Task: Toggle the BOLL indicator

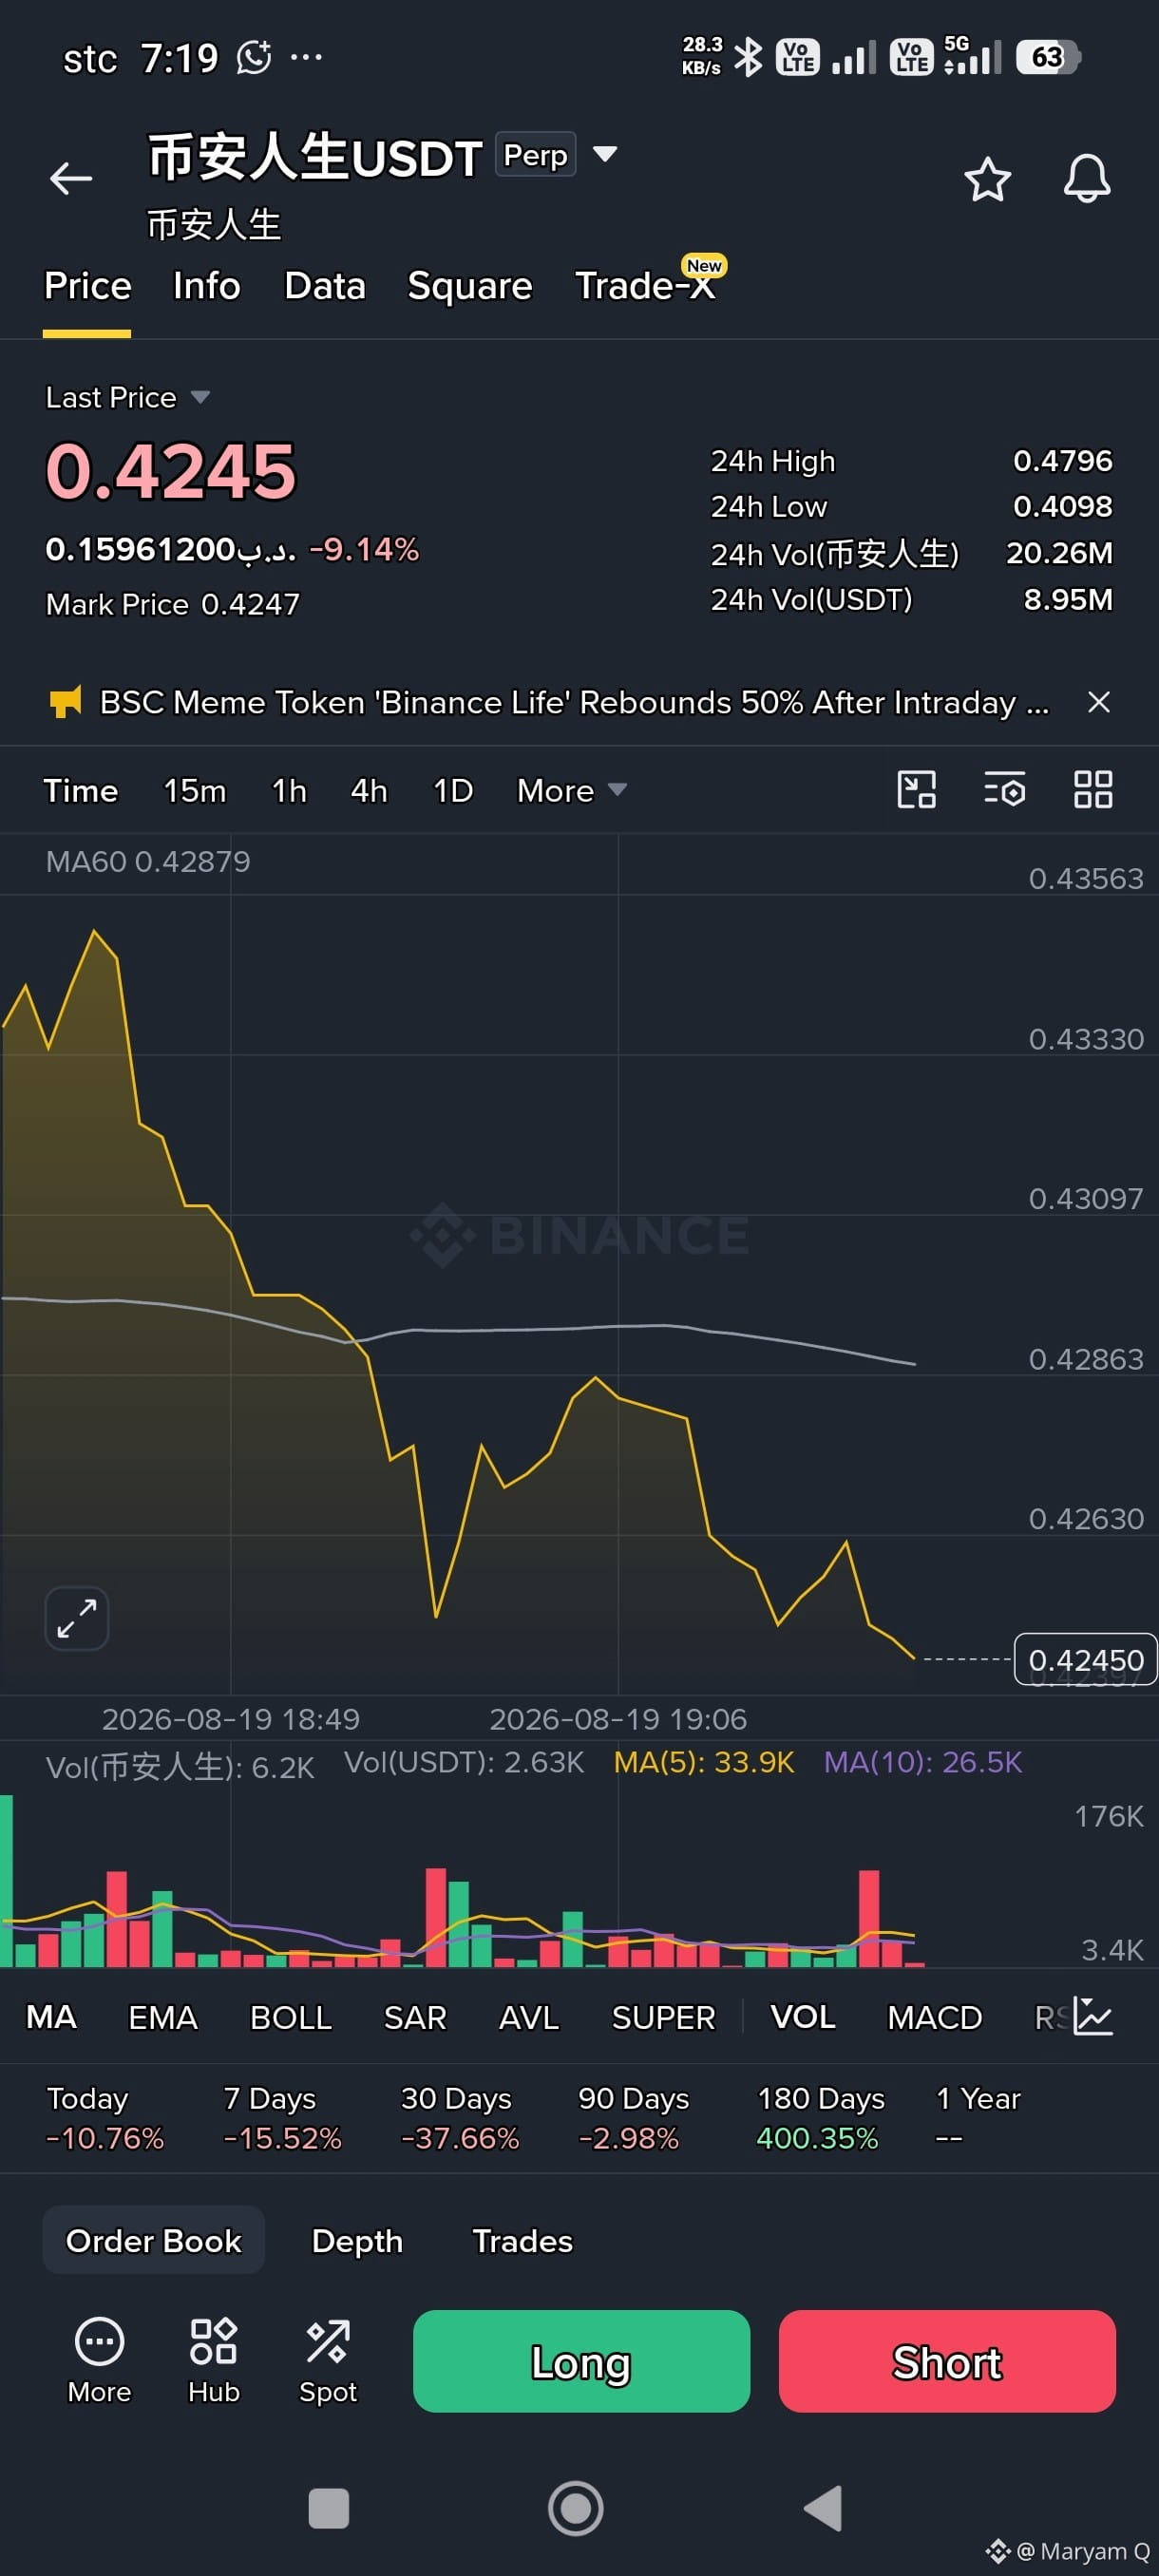Action: pyautogui.click(x=291, y=2017)
